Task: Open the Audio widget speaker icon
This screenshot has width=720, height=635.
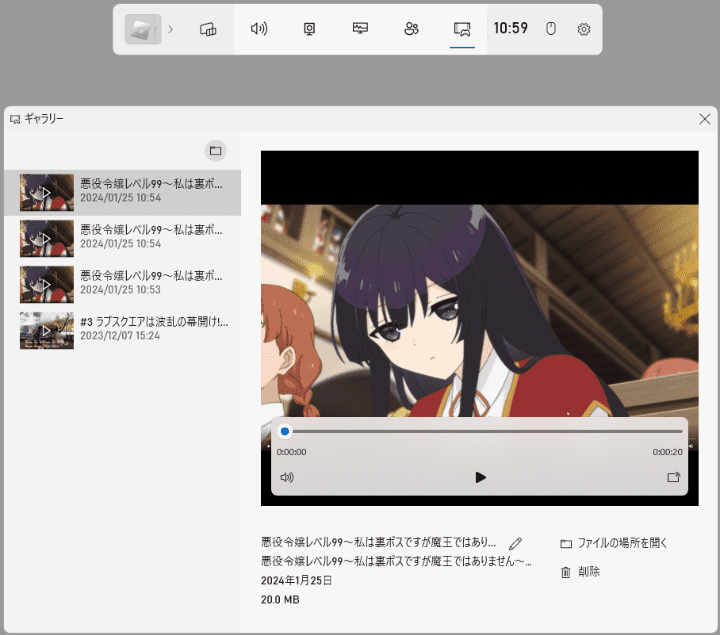Action: (259, 29)
